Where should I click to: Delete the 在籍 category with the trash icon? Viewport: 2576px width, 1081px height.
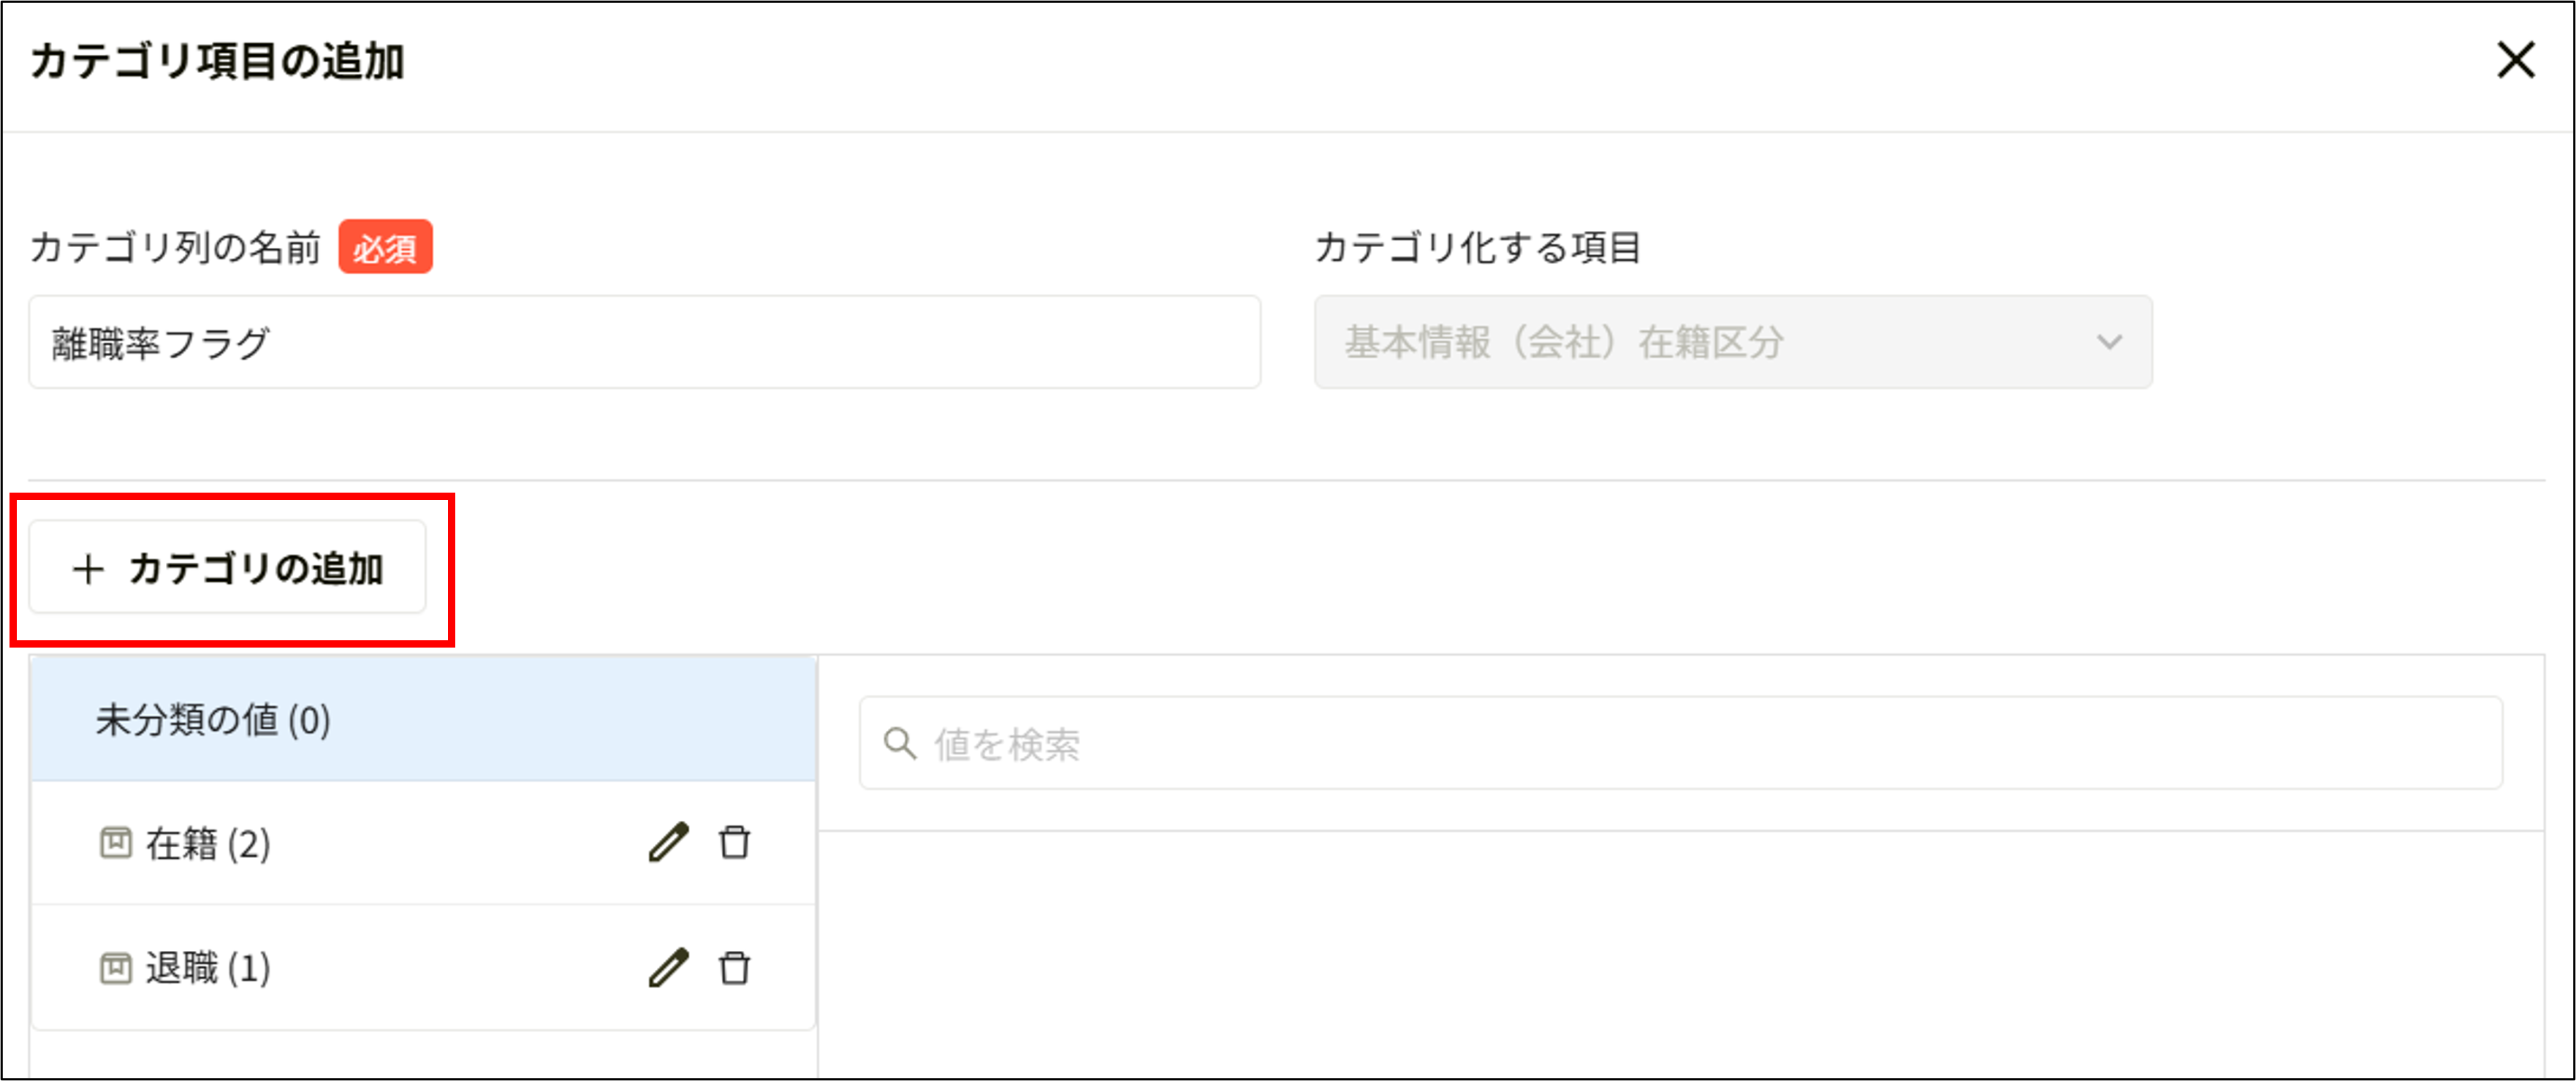(735, 843)
